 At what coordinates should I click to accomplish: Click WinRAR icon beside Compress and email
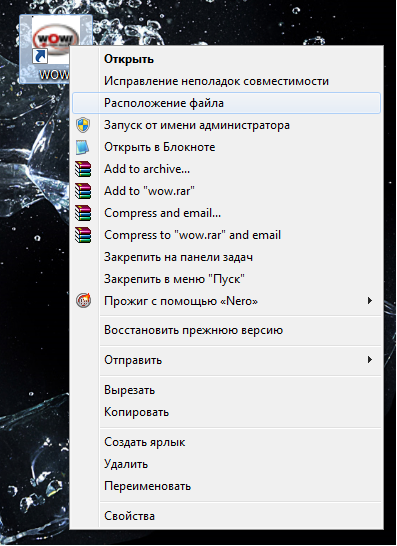83,213
